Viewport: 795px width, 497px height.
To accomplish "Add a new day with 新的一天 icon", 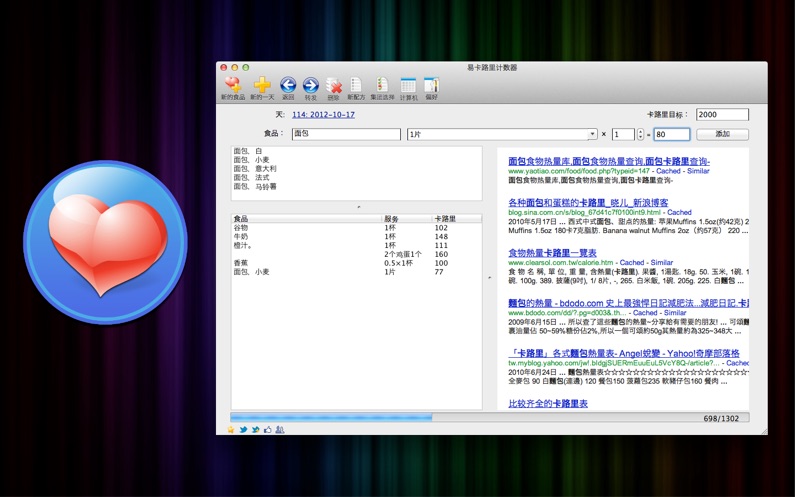I will point(261,87).
